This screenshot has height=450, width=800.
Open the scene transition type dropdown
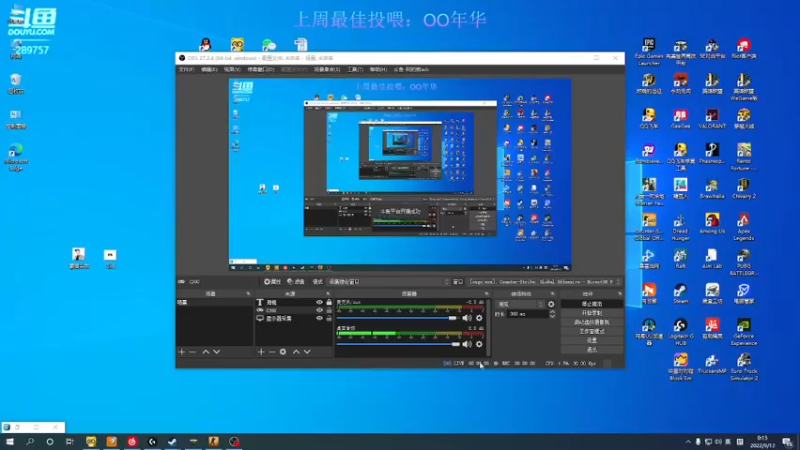(x=520, y=304)
